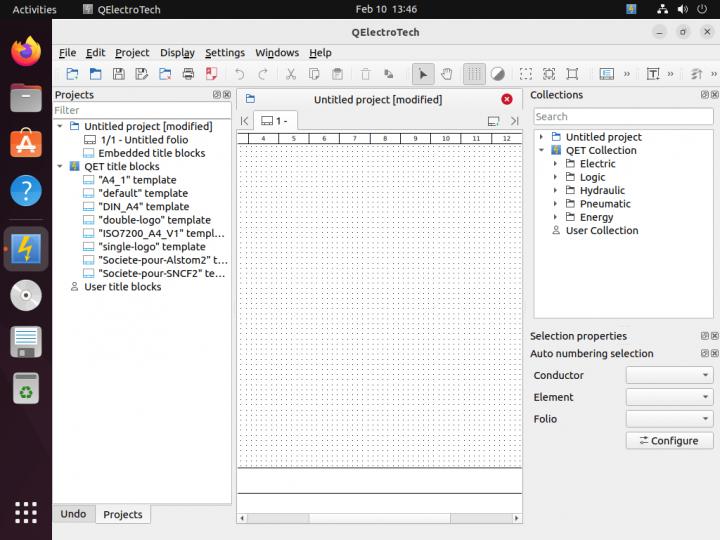Image resolution: width=720 pixels, height=540 pixels.
Task: Close Untitled project with red X
Action: click(x=507, y=99)
